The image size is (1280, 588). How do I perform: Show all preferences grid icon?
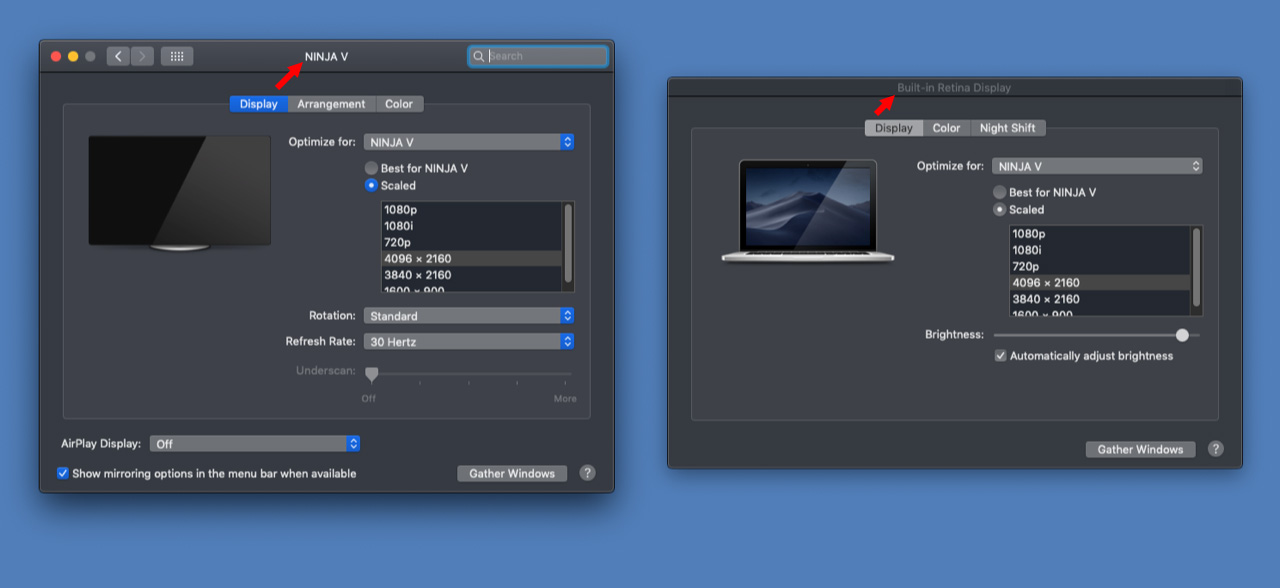[177, 56]
